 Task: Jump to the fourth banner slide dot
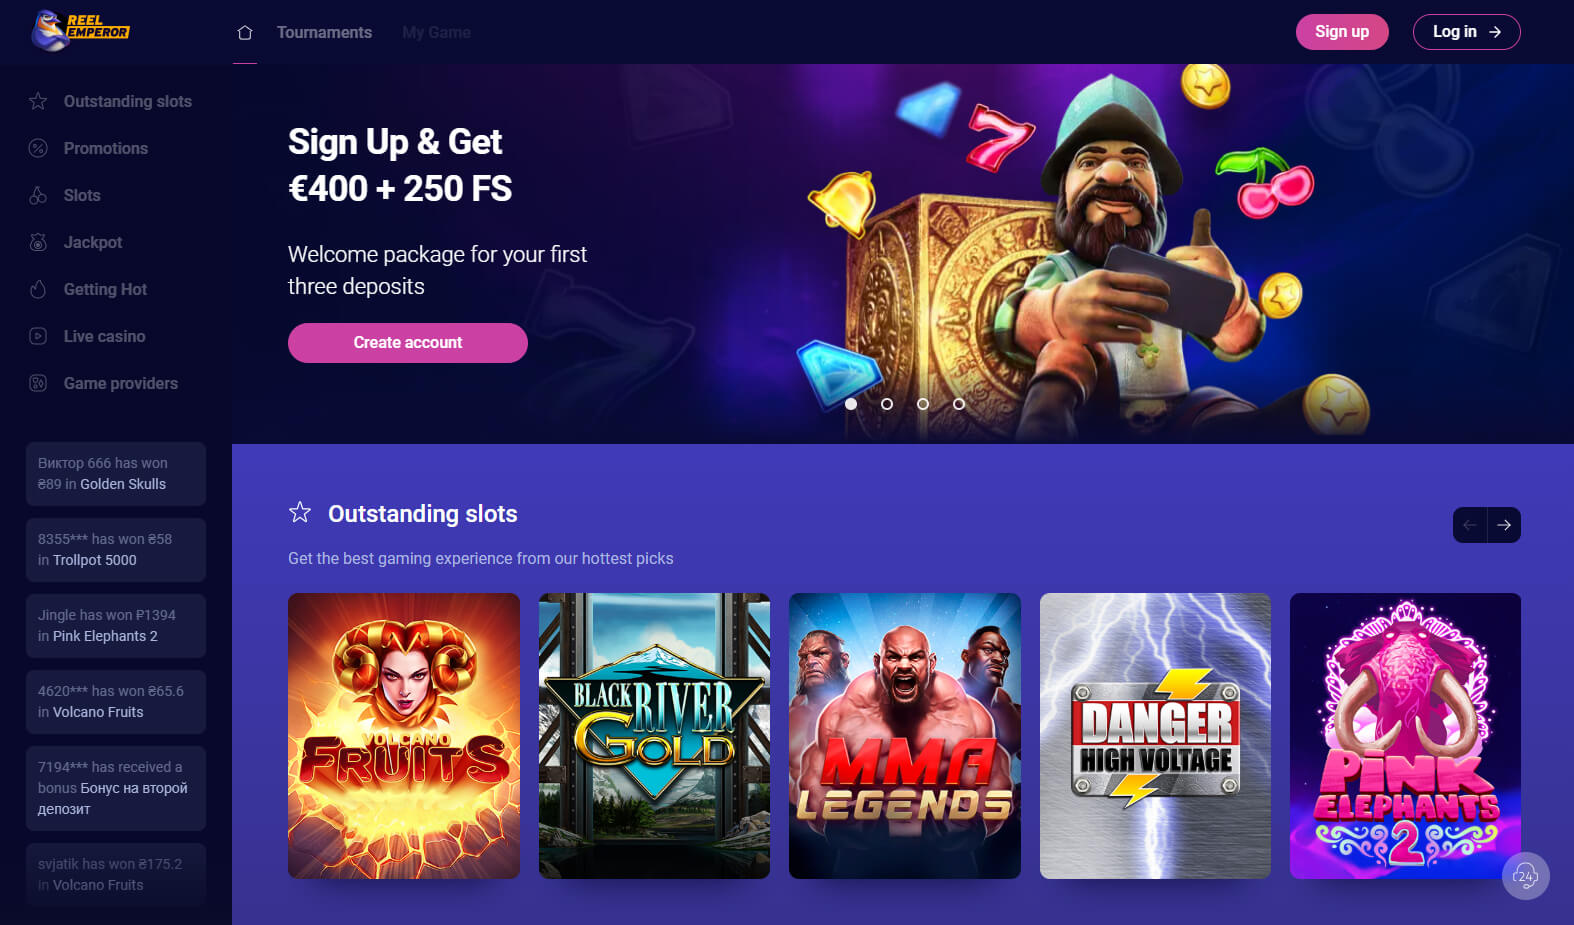959,404
